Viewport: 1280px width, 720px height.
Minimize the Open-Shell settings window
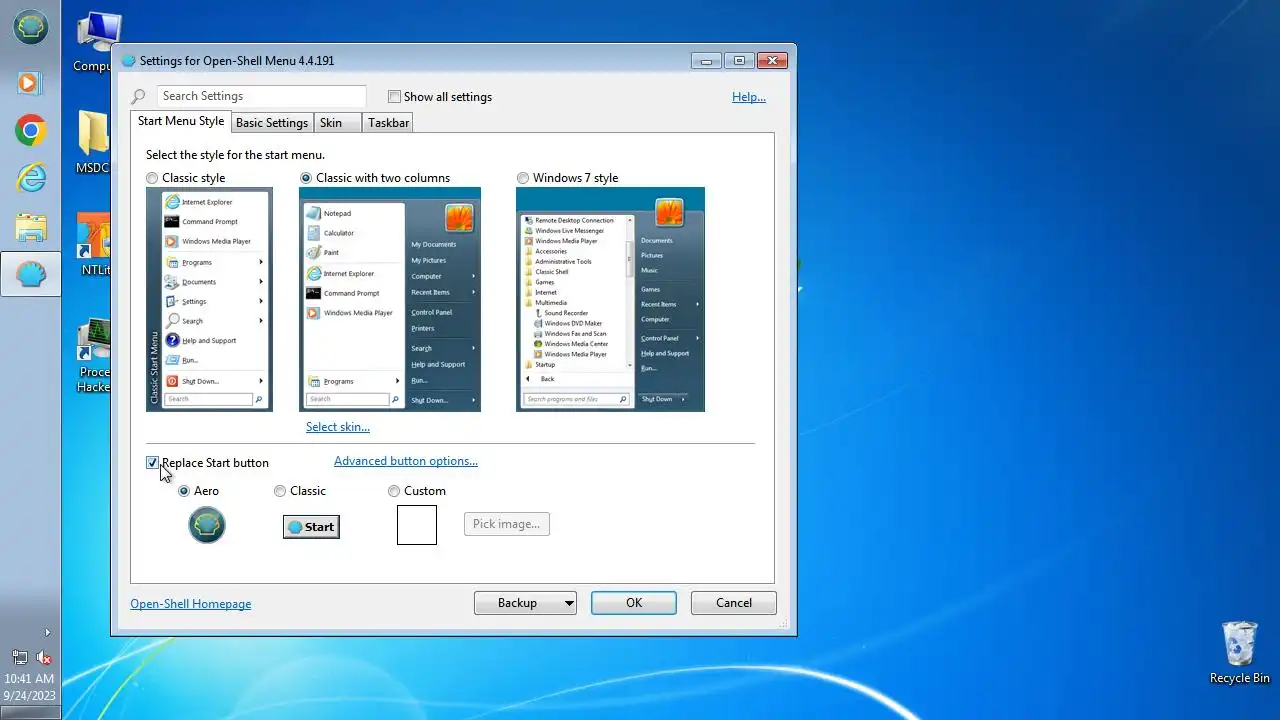point(706,61)
